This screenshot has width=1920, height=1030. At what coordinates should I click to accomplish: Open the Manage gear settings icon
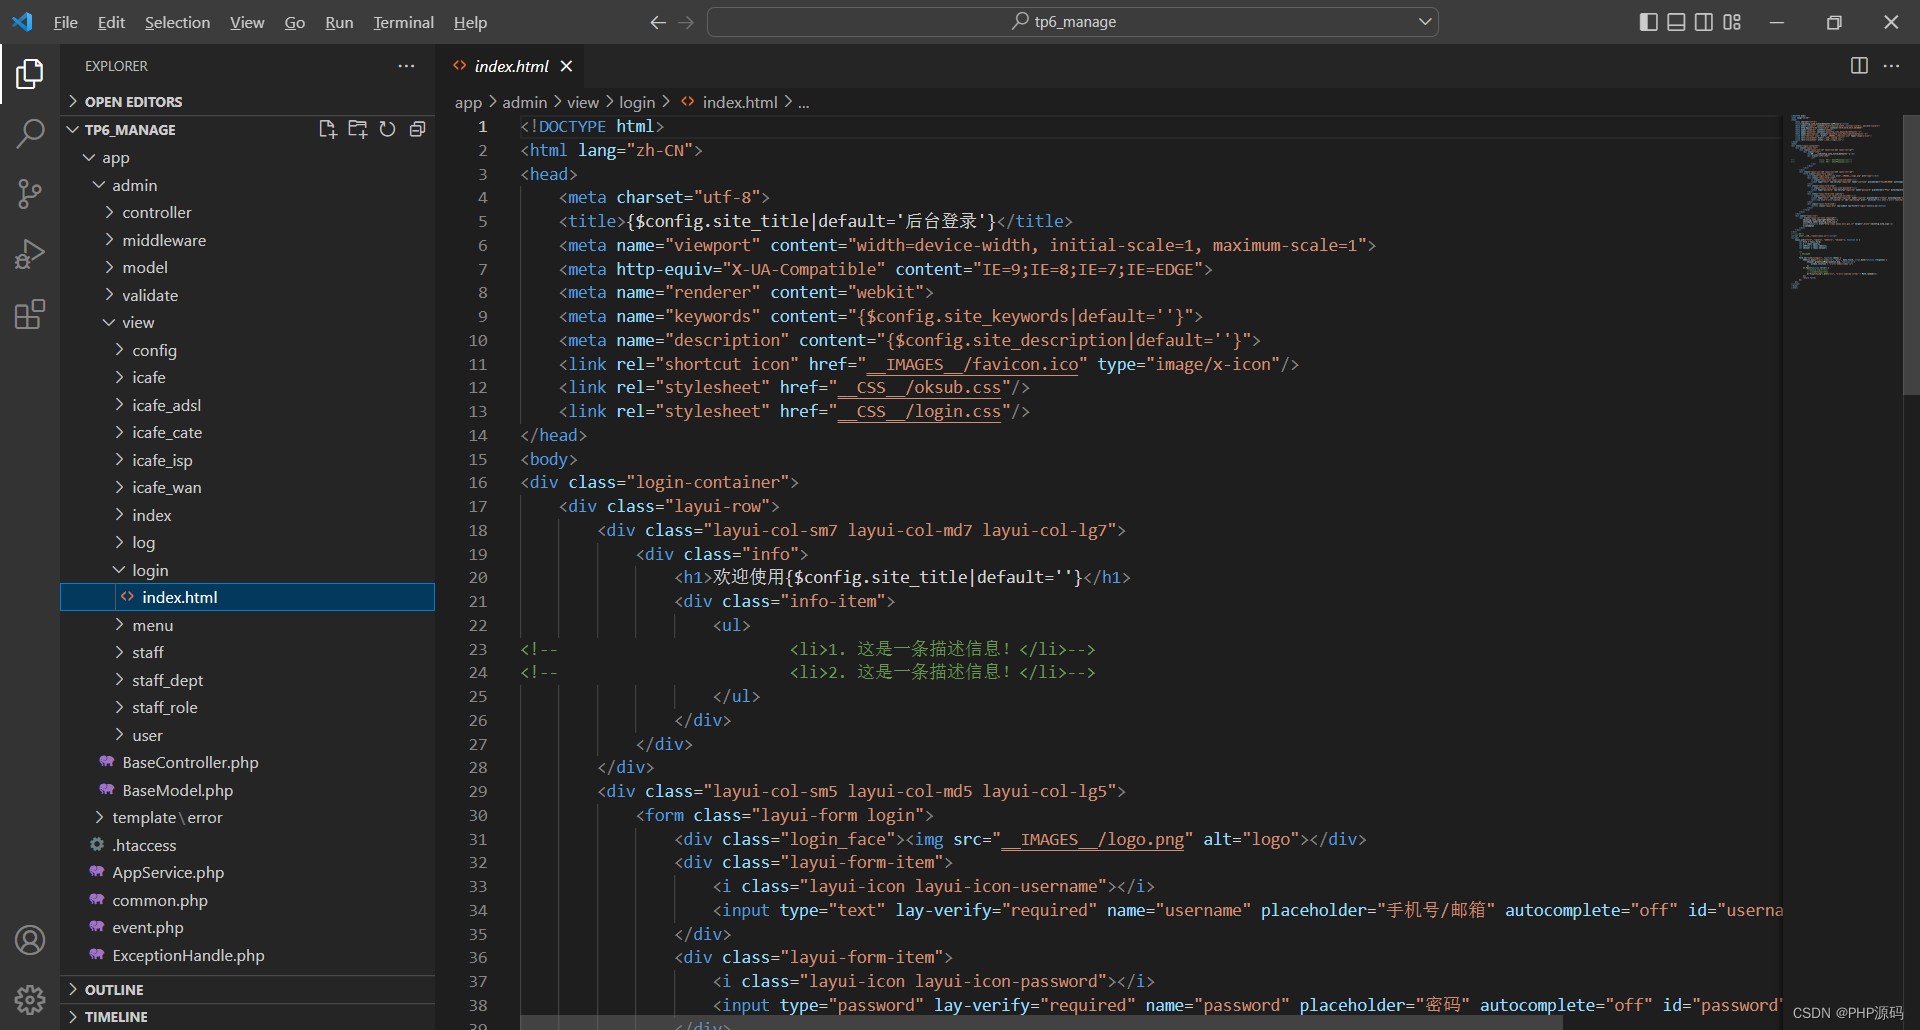point(30,1000)
